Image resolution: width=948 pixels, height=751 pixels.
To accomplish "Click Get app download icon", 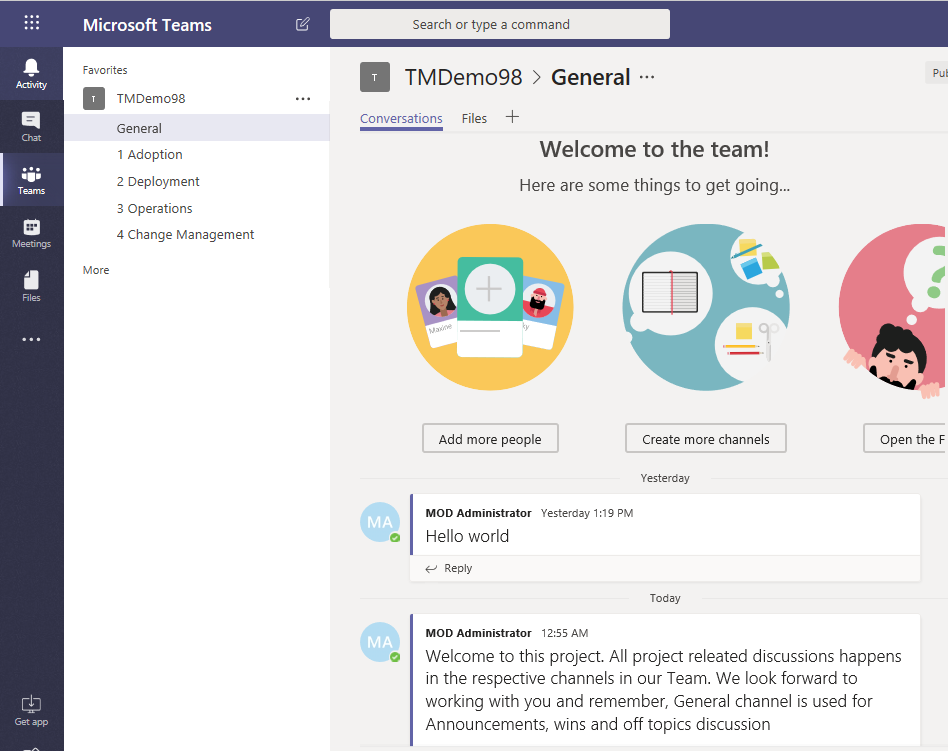I will pyautogui.click(x=31, y=710).
